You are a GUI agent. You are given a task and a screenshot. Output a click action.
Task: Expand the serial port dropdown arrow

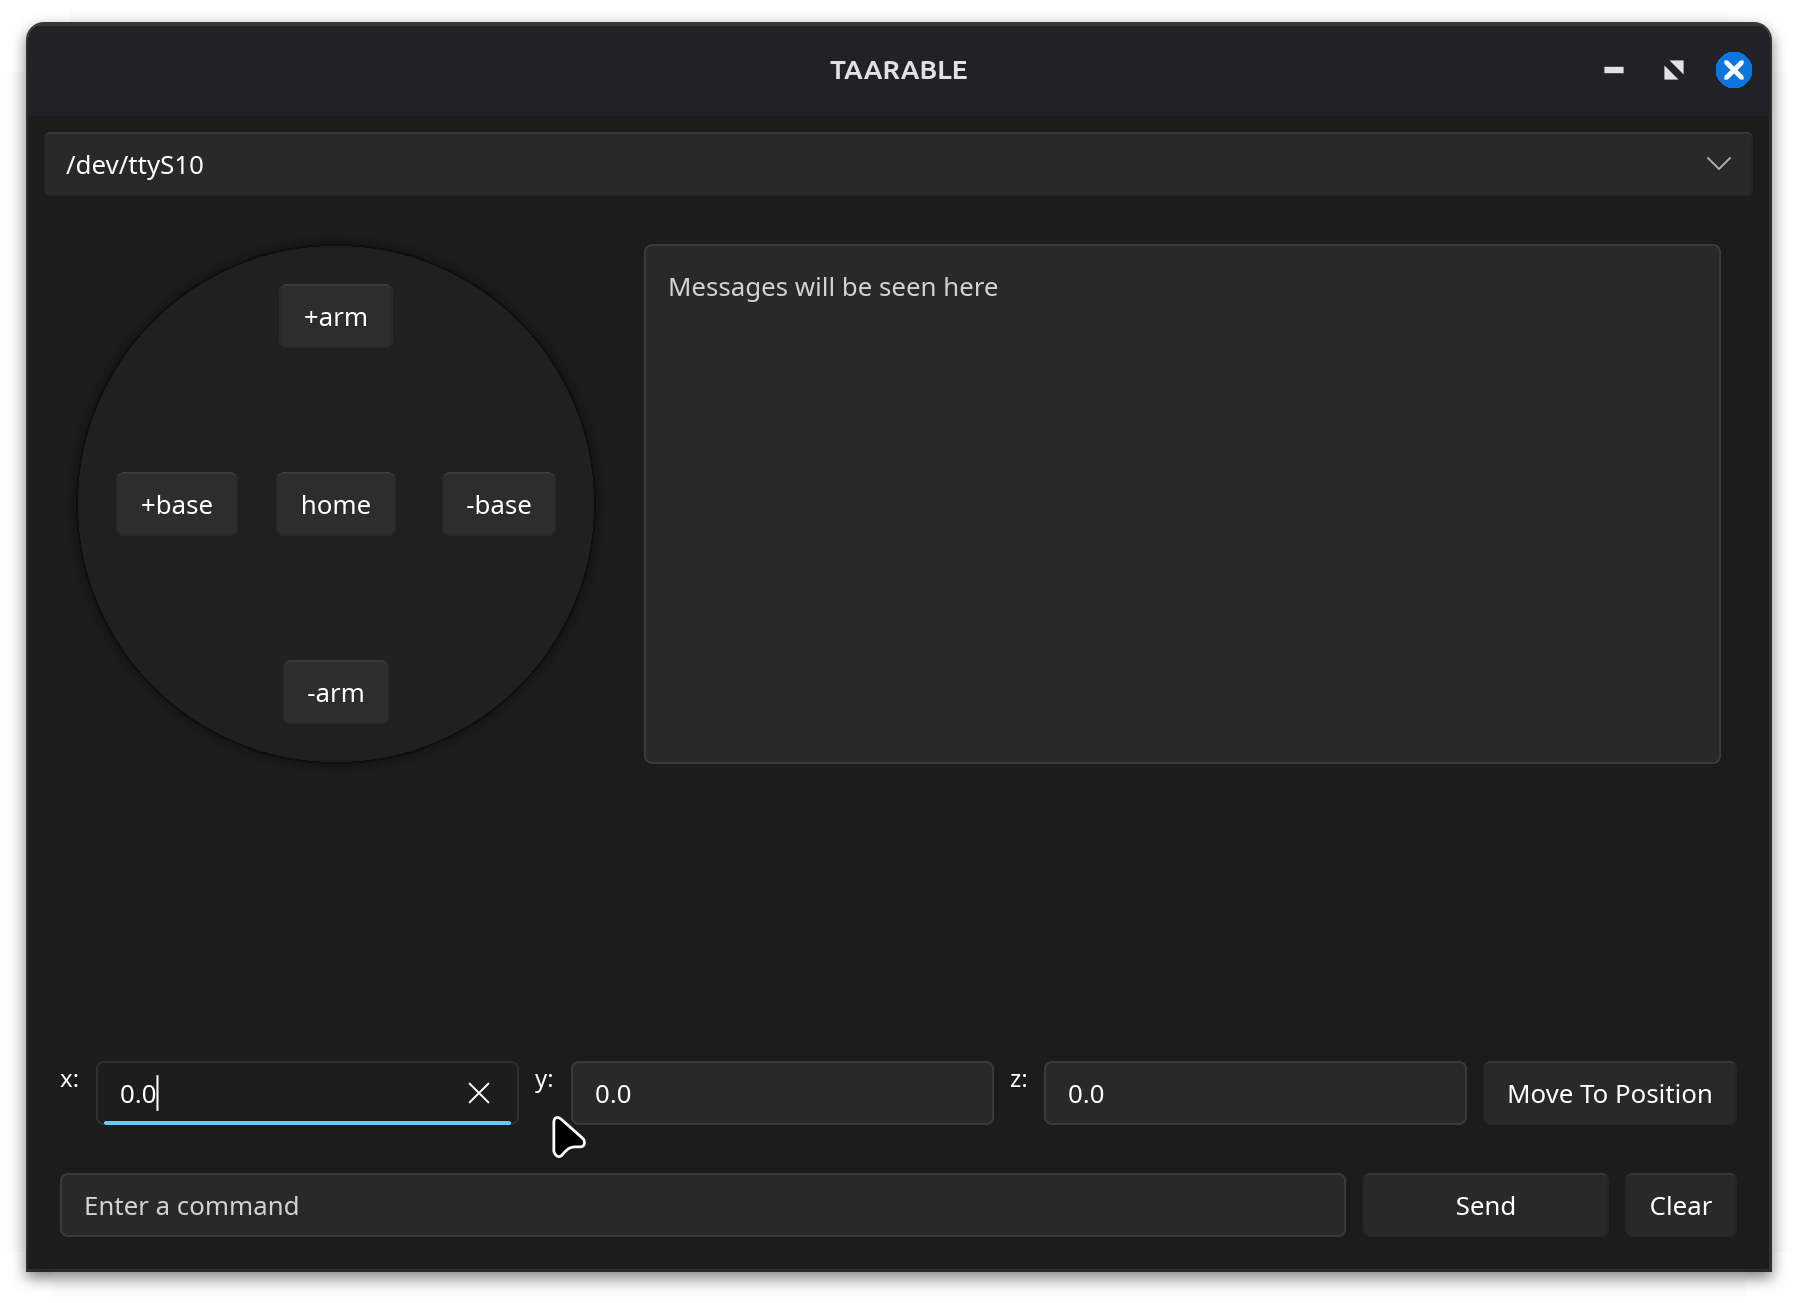1718,164
